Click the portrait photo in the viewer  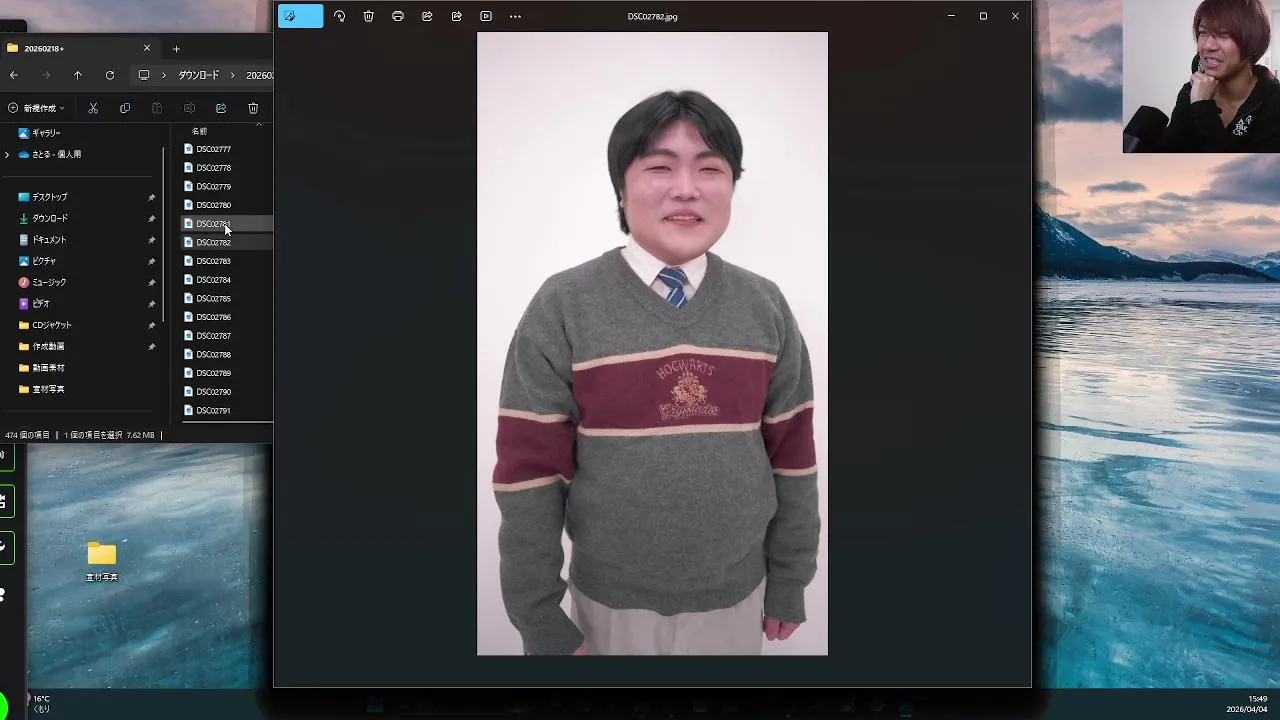pos(652,343)
